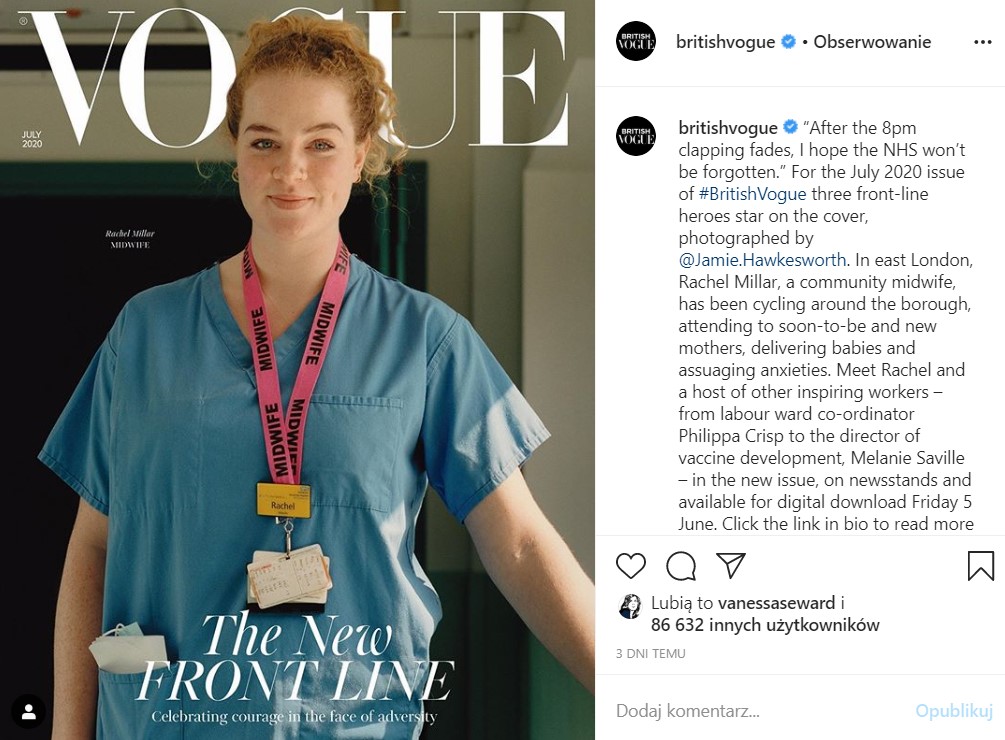The image size is (1005, 740).
Task: Save post with bookmark icon
Action: tap(981, 566)
